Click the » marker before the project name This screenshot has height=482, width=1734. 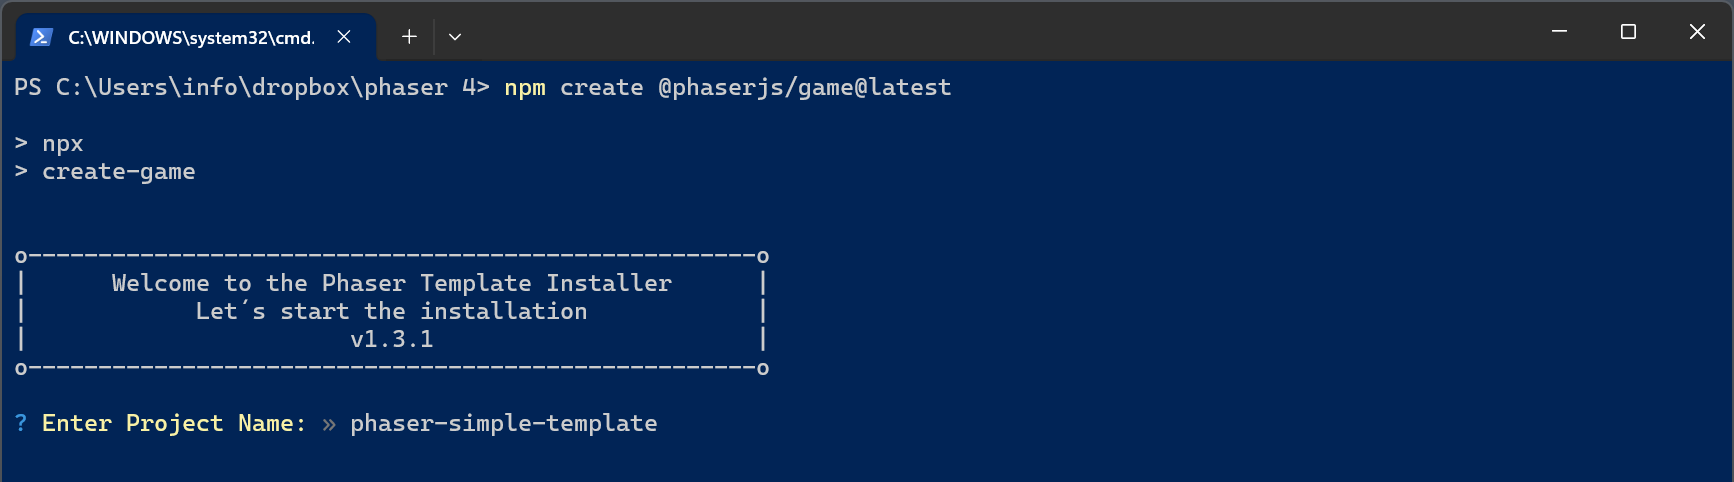[329, 424]
